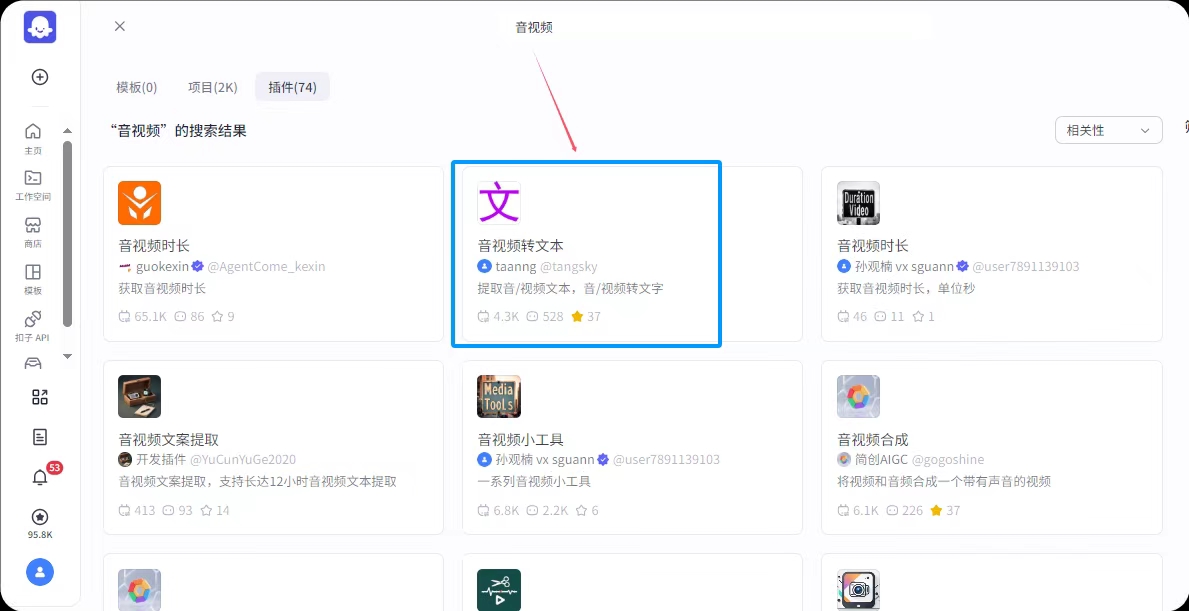The width and height of the screenshot is (1189, 611).
Task: Switch to the 模板(0) tab
Action: (136, 87)
